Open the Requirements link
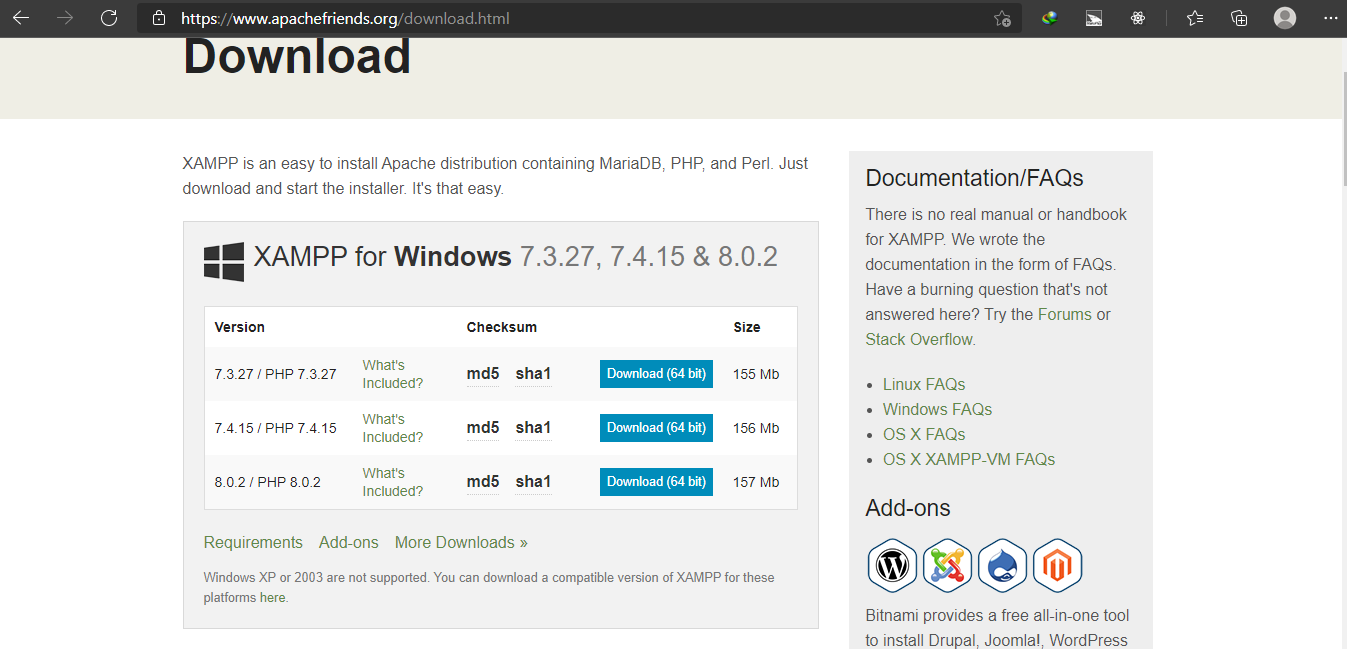The width and height of the screenshot is (1347, 649). tap(253, 543)
